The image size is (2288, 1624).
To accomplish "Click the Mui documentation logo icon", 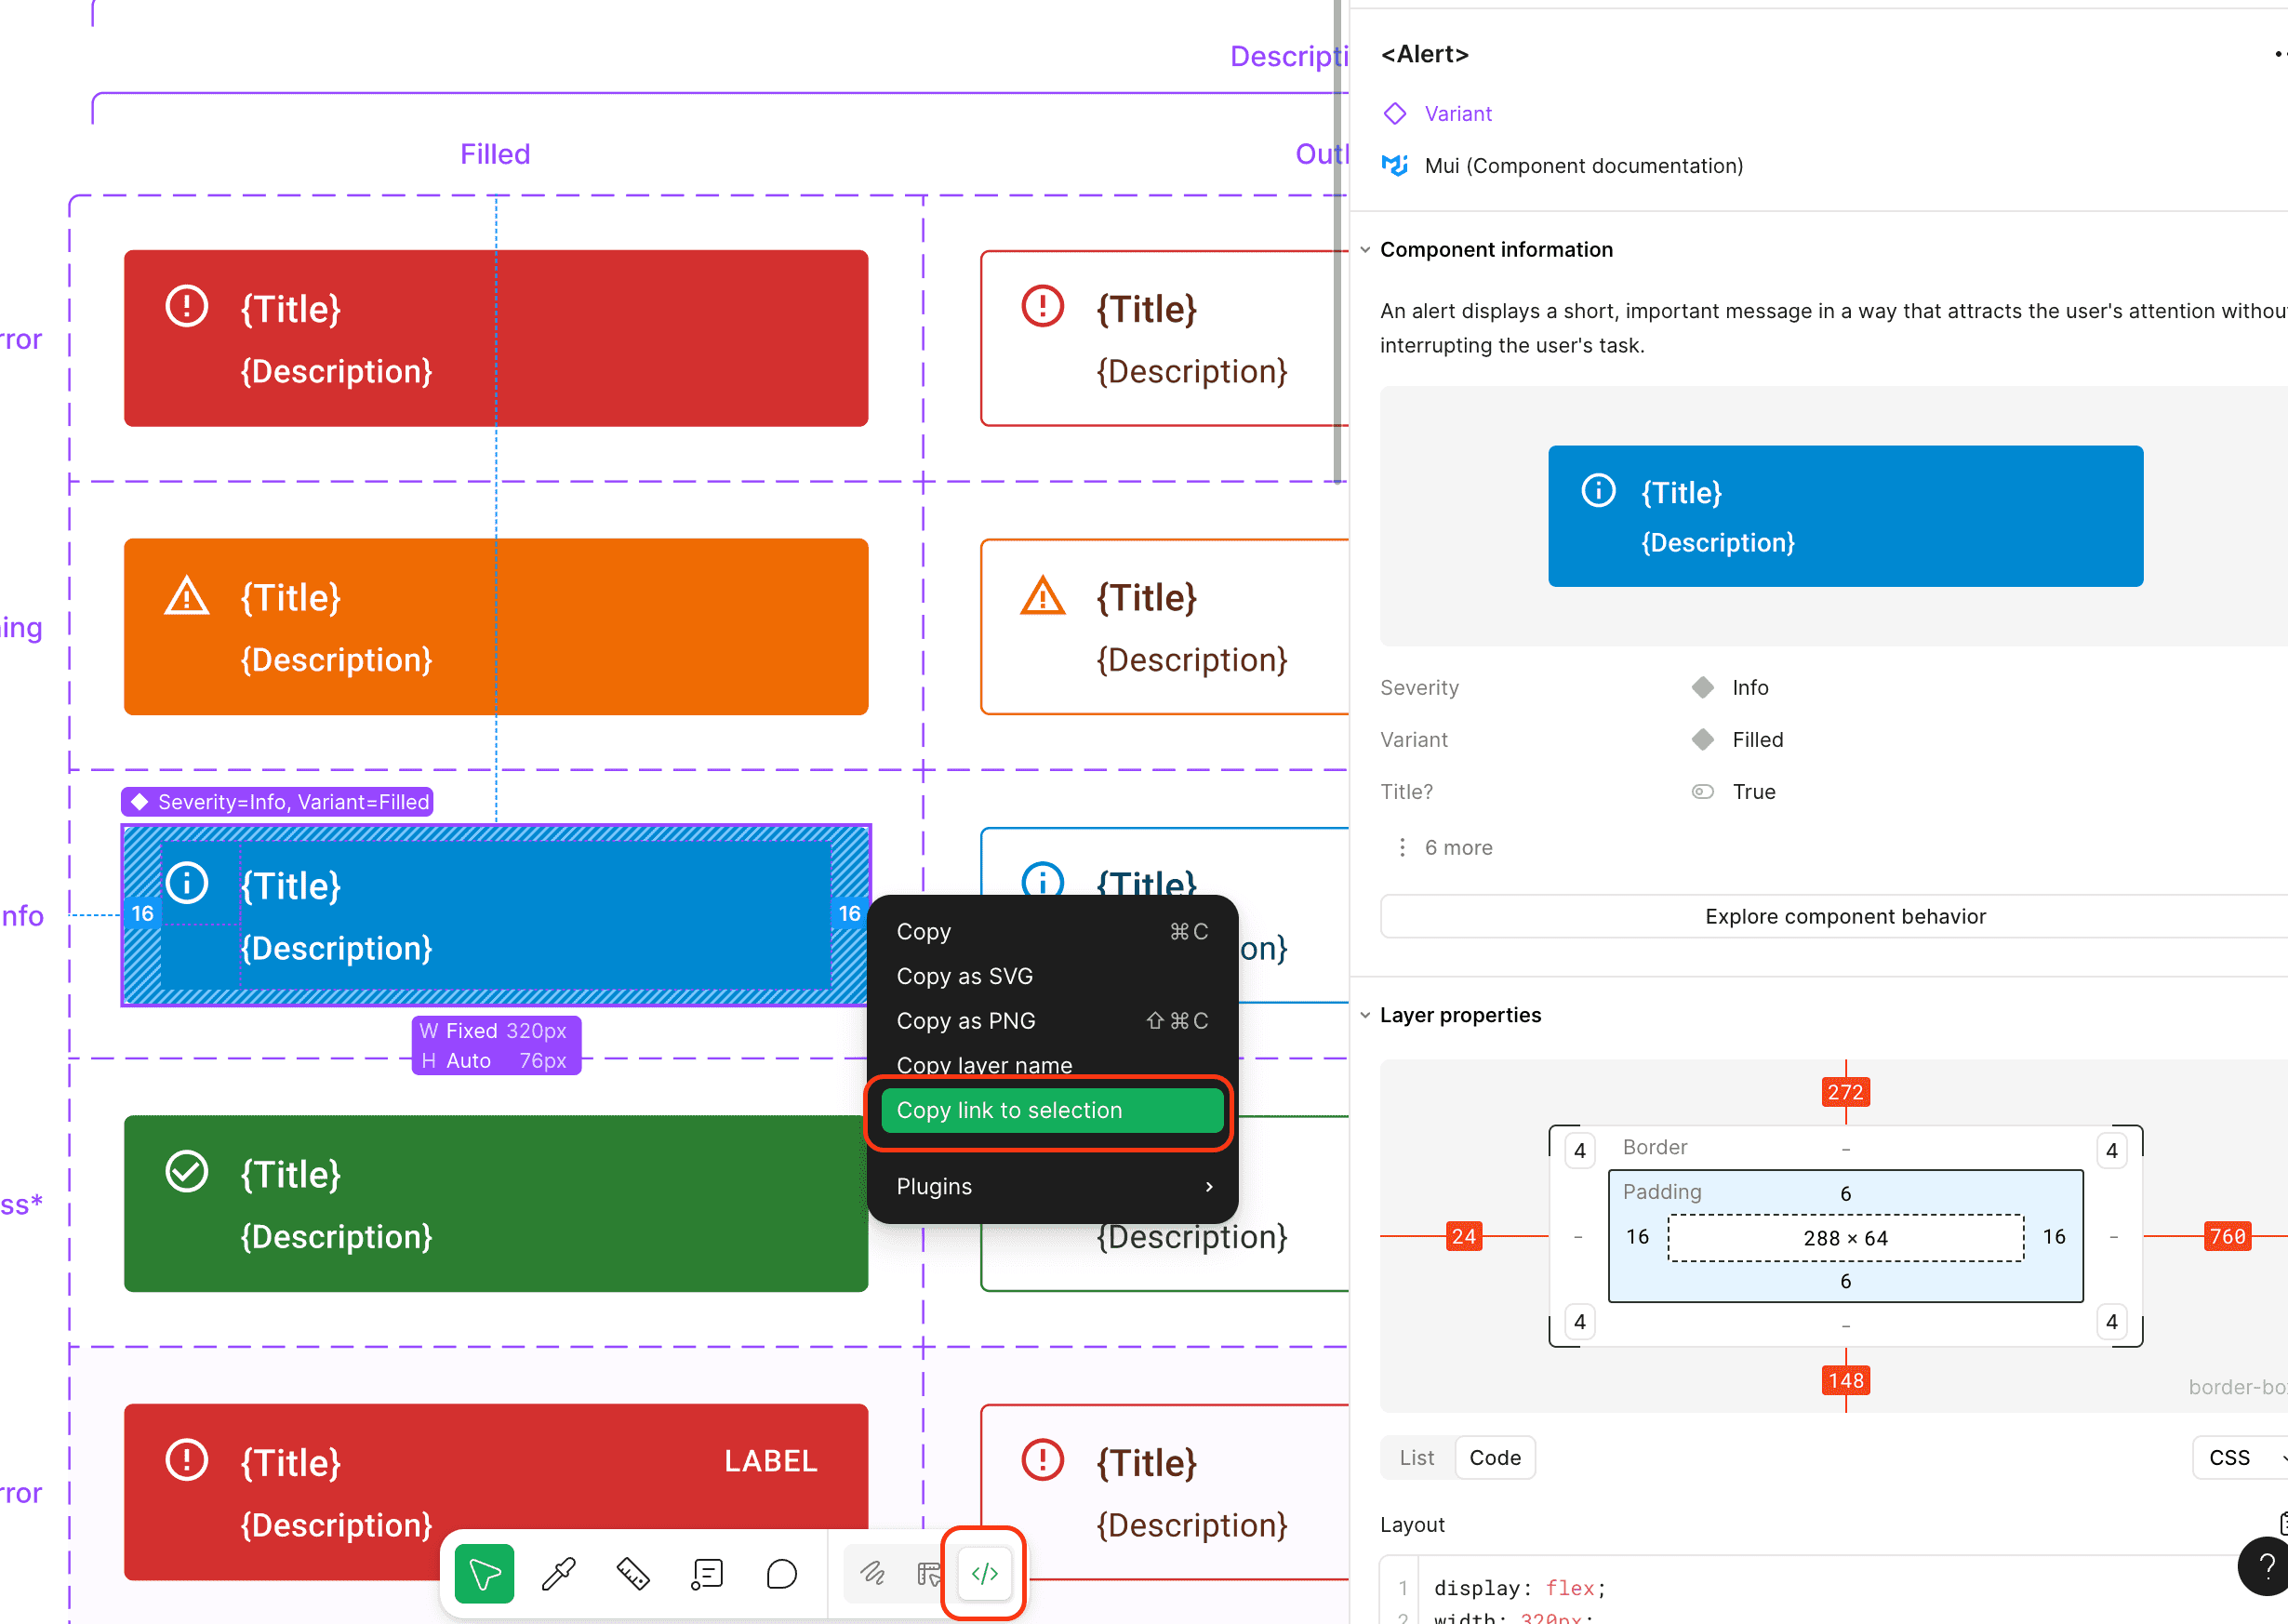I will click(1394, 165).
